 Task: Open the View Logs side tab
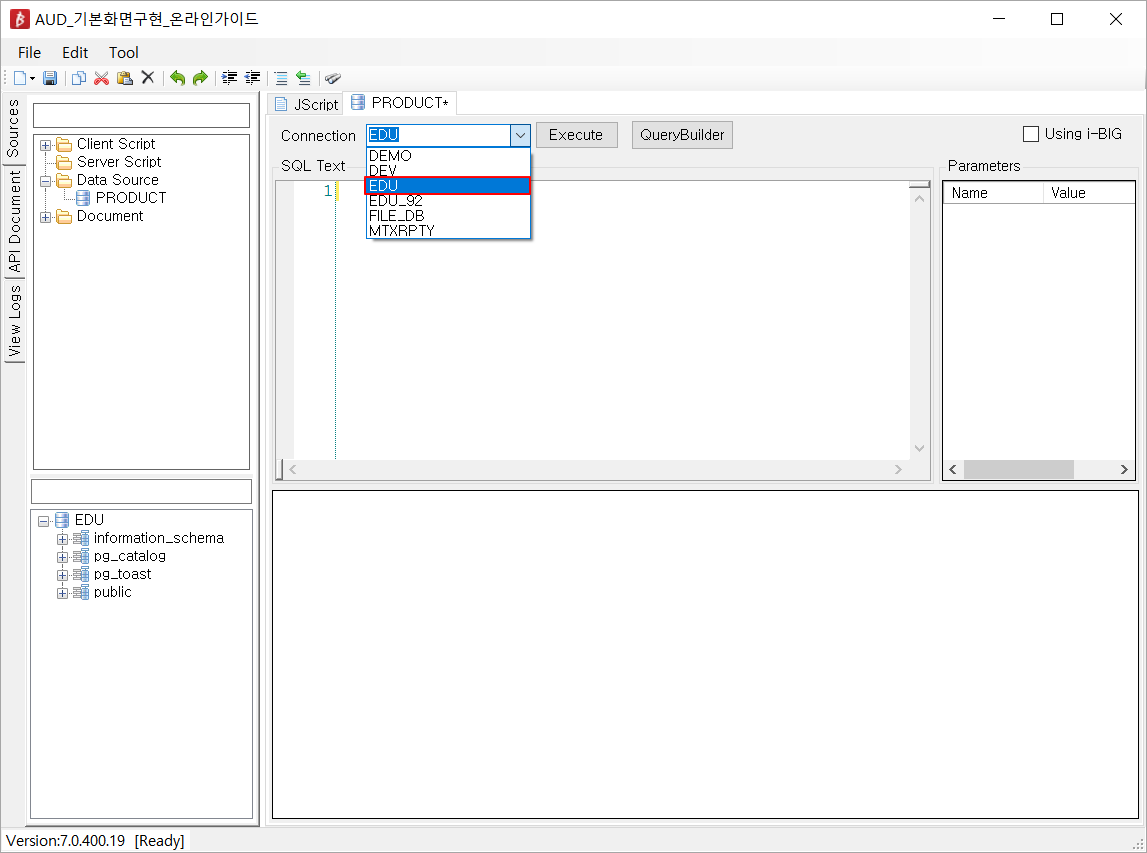(x=14, y=320)
